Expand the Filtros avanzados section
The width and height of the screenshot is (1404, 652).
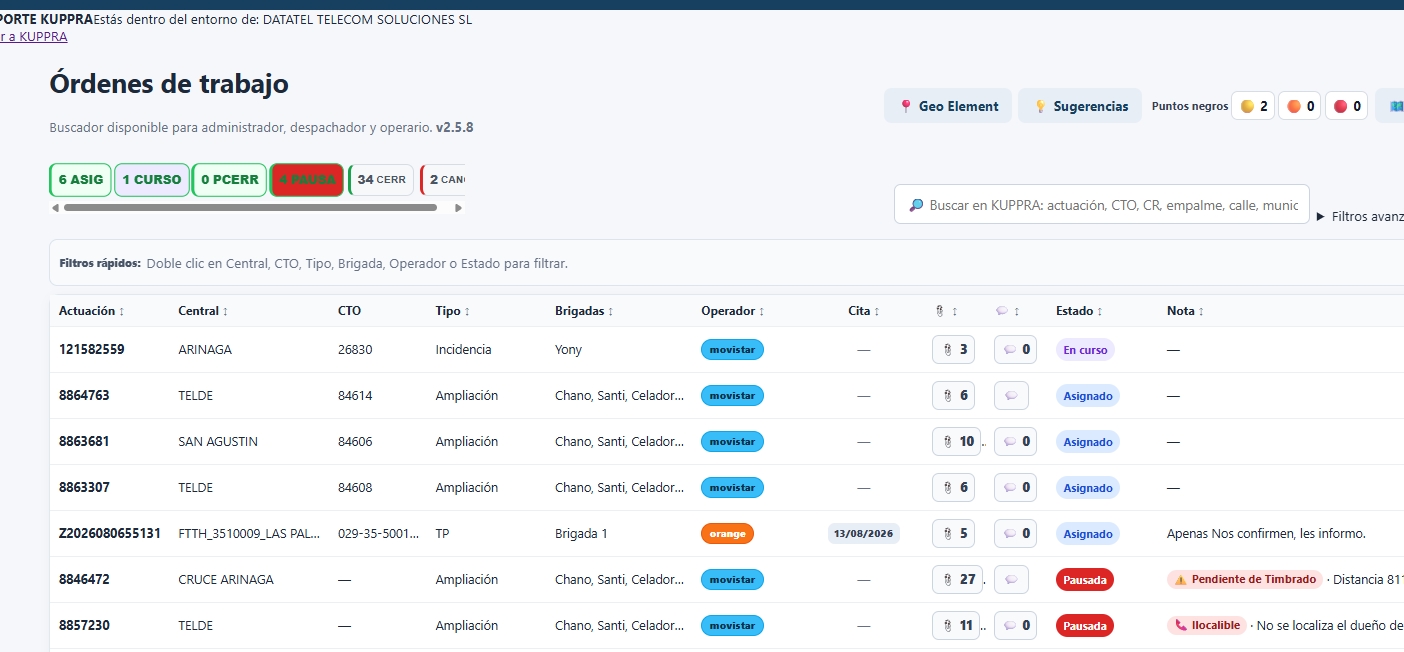[1360, 216]
